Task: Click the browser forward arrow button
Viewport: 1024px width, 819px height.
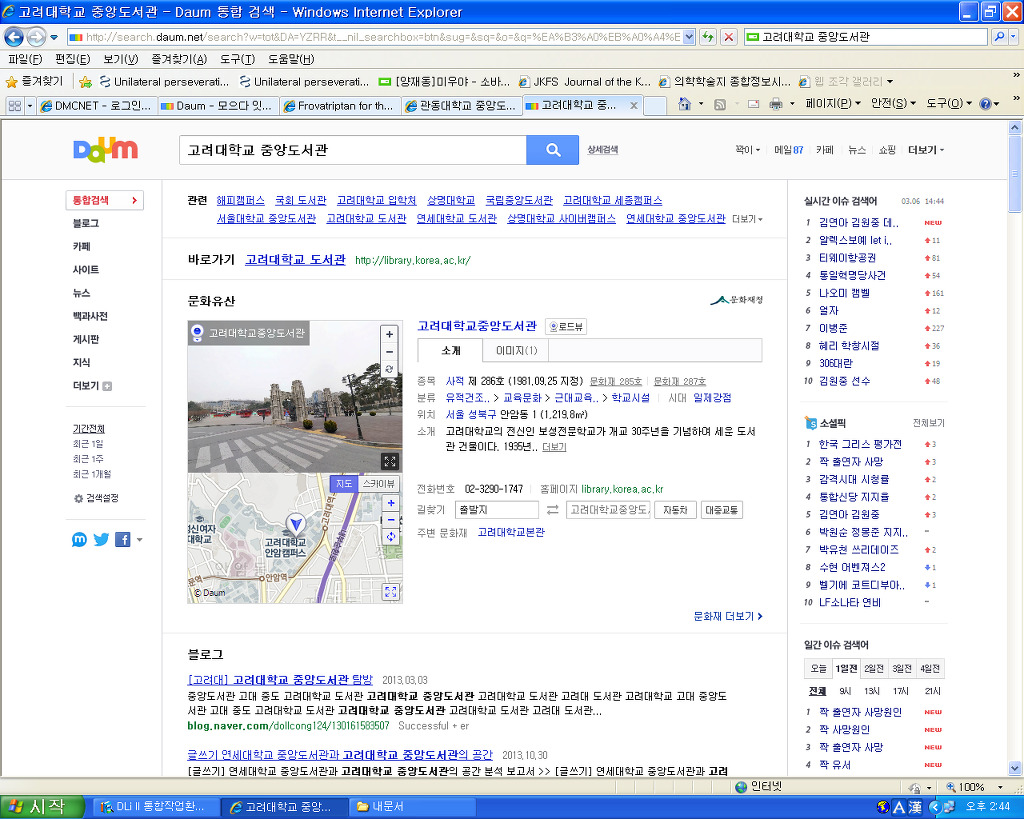Action: point(36,37)
